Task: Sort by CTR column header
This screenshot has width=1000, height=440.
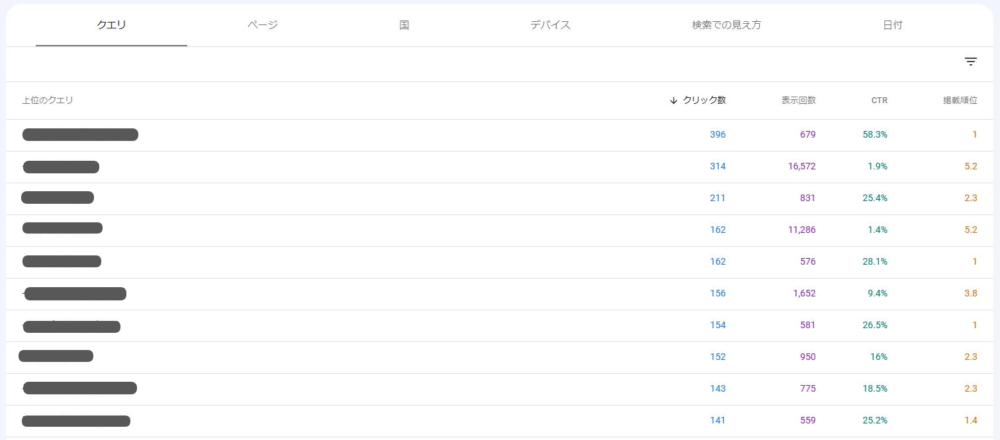Action: 879,100
